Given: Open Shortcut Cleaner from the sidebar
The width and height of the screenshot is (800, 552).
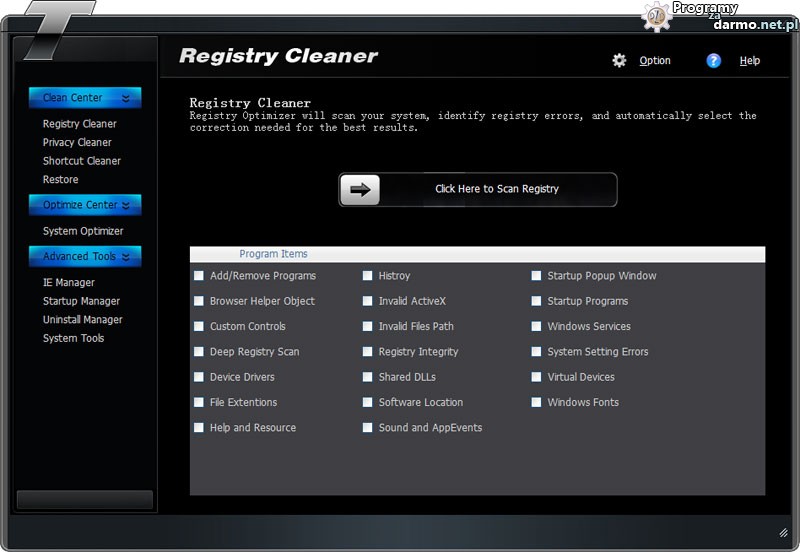Looking at the screenshot, I should [x=82, y=161].
